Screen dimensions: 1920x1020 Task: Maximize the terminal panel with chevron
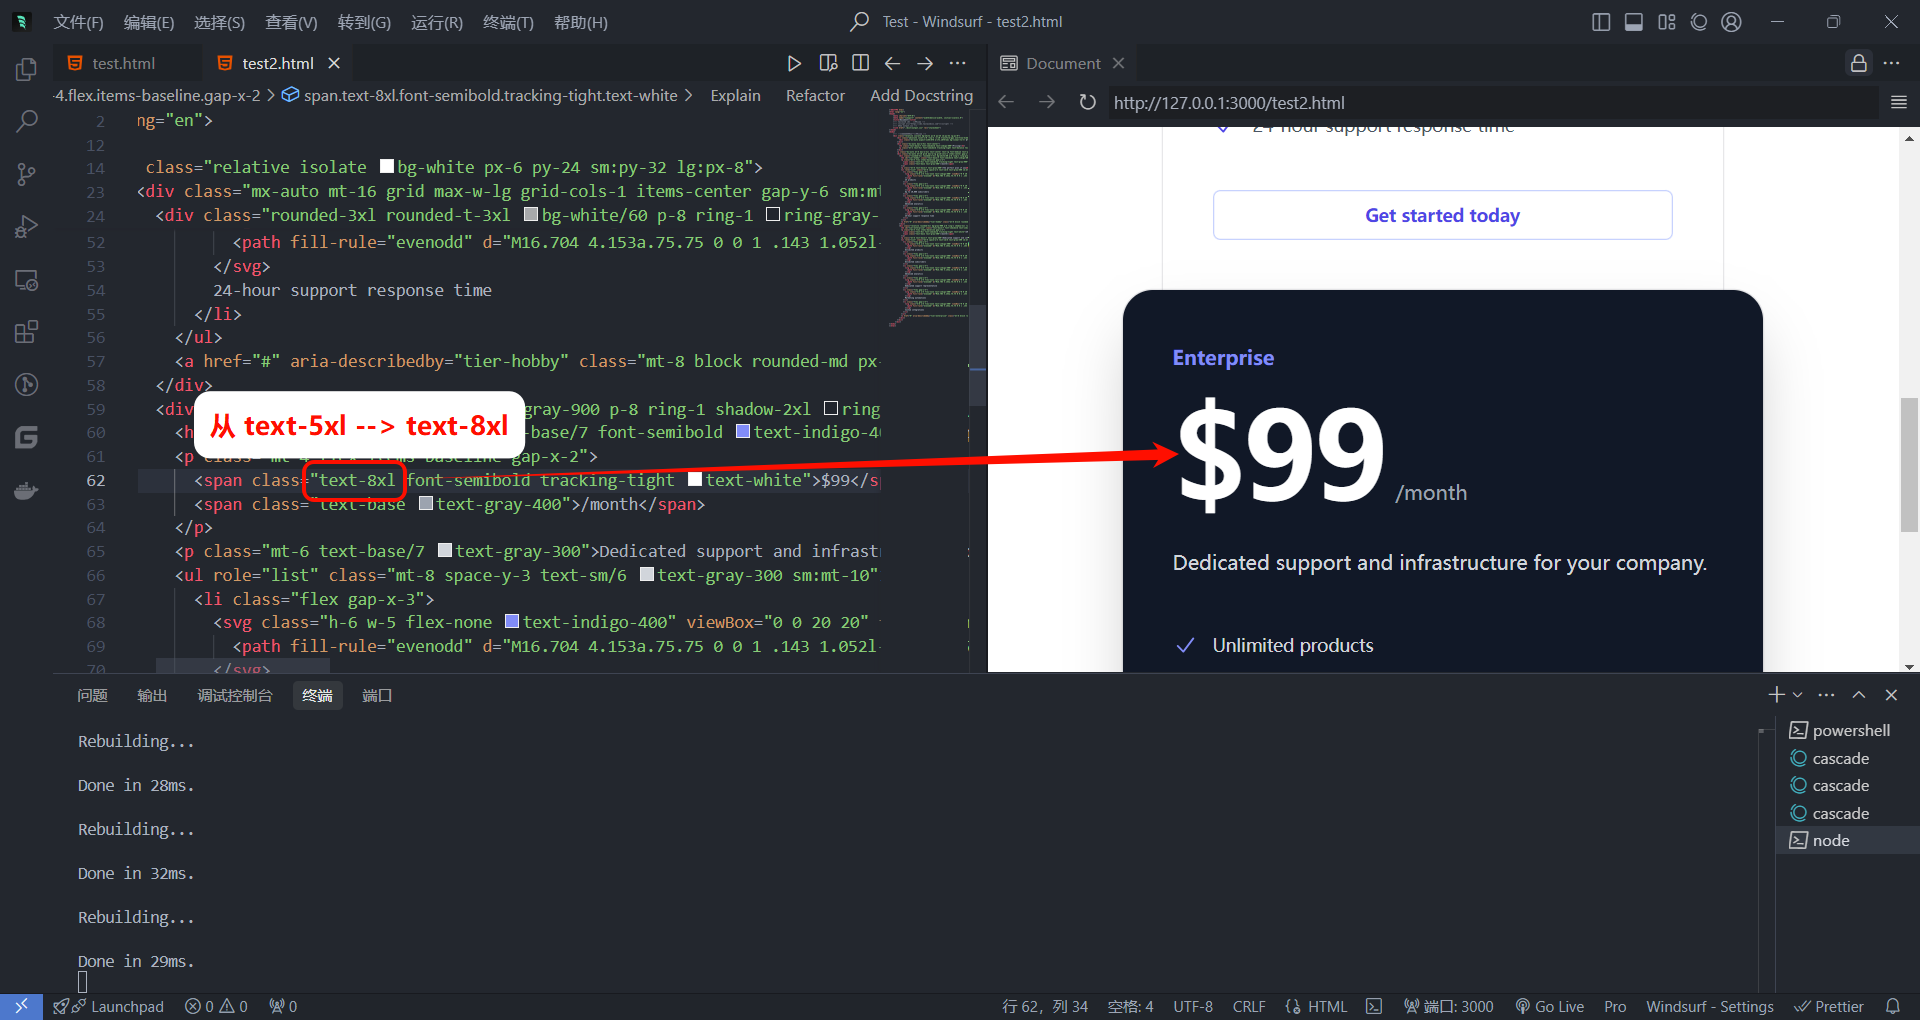tap(1859, 695)
